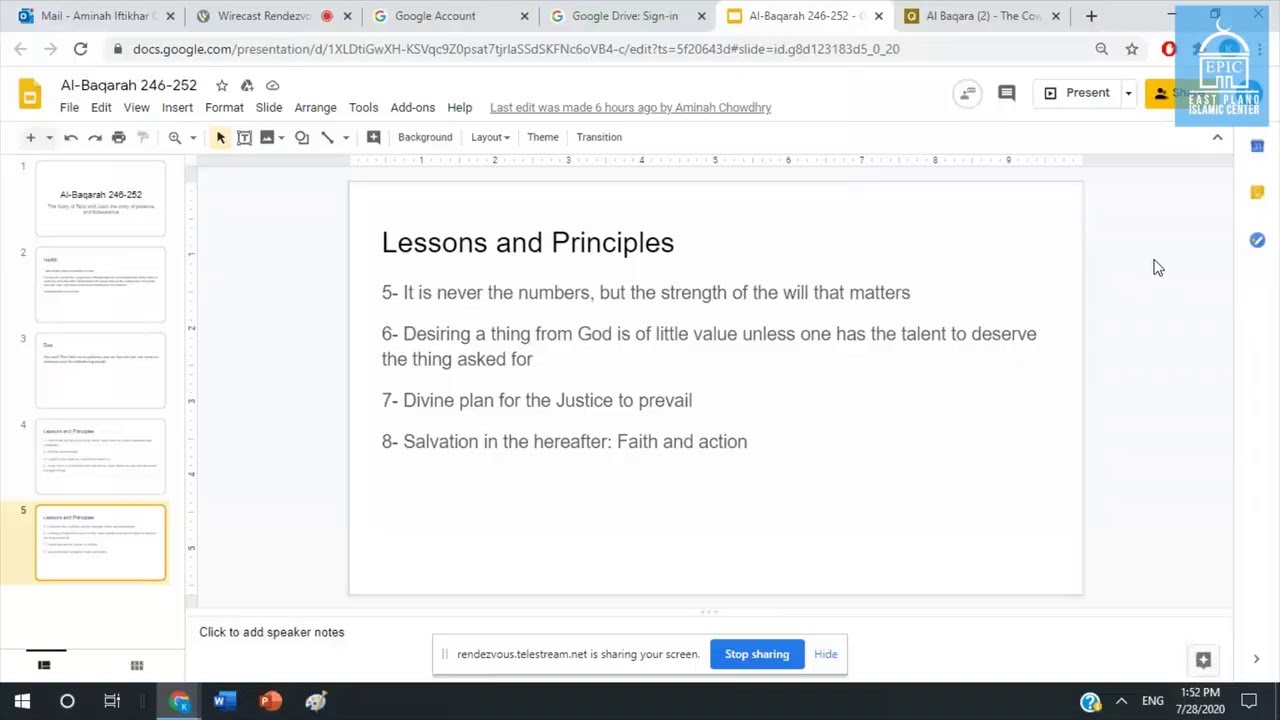Screen dimensions: 1280x720
Task: Click the line starting "5- It is never the numbers"
Action: point(646,293)
